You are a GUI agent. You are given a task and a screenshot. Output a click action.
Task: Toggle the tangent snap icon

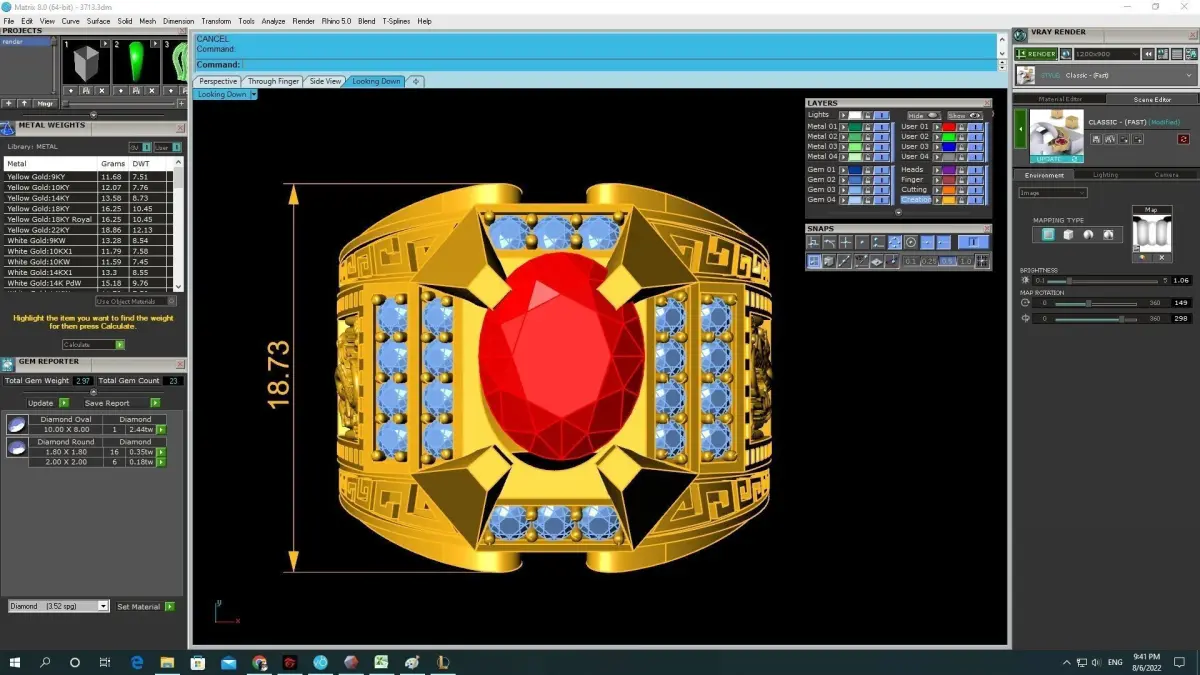pos(829,242)
